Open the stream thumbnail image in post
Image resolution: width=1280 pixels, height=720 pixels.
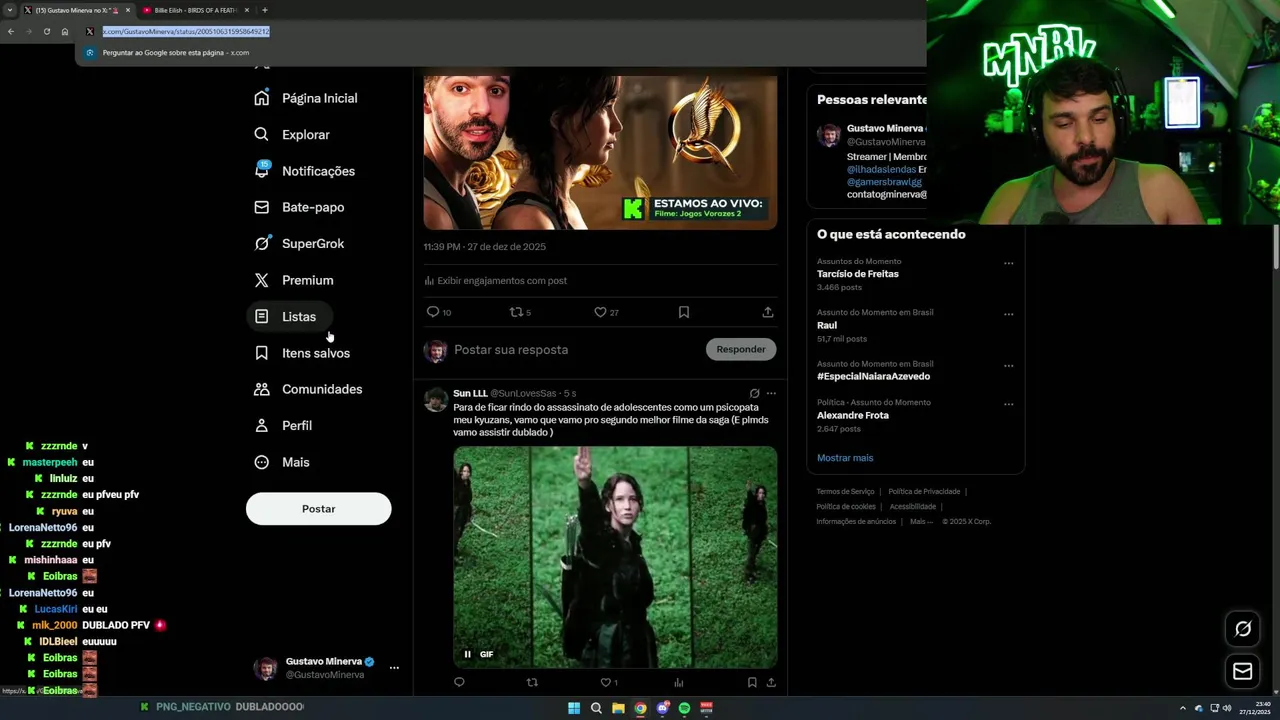click(600, 152)
